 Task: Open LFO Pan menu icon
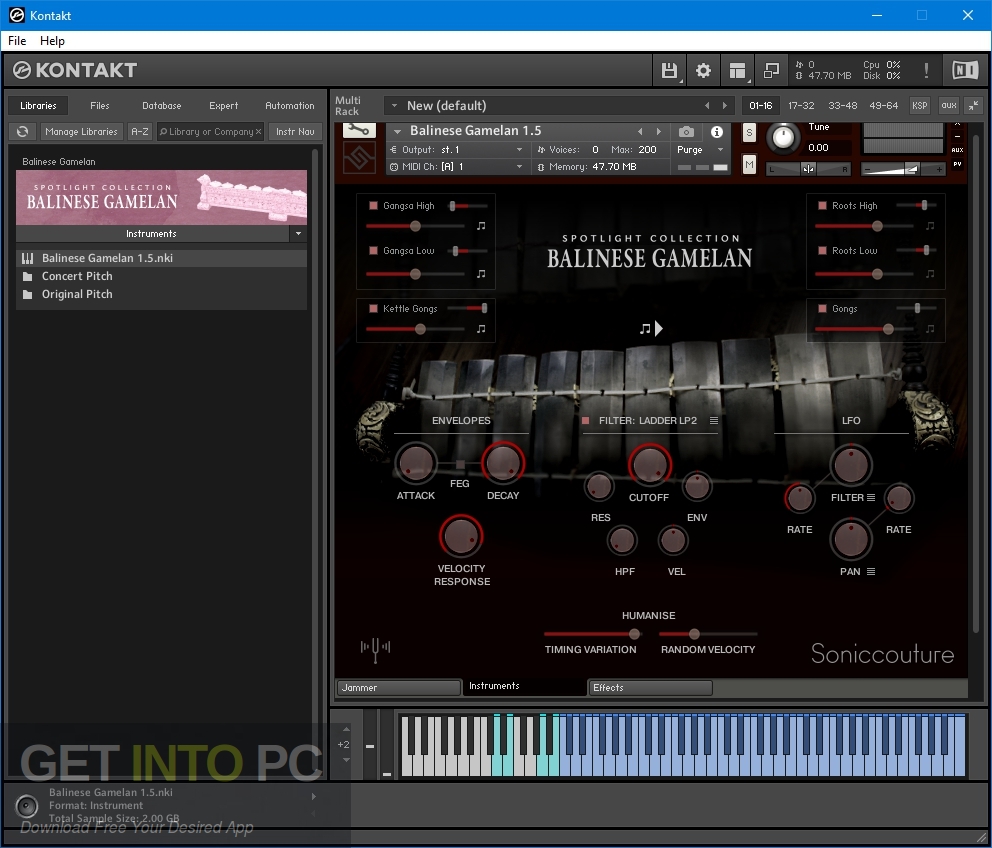click(871, 571)
